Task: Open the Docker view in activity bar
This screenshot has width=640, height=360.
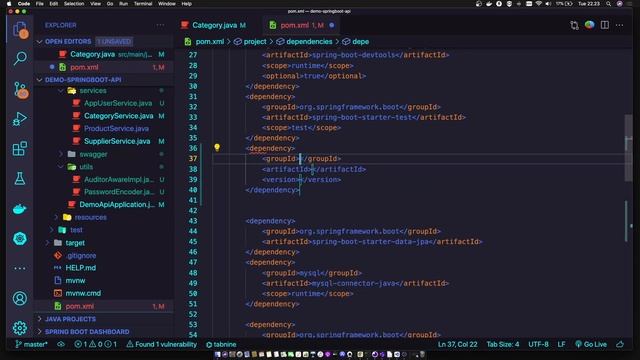Action: pyautogui.click(x=20, y=209)
